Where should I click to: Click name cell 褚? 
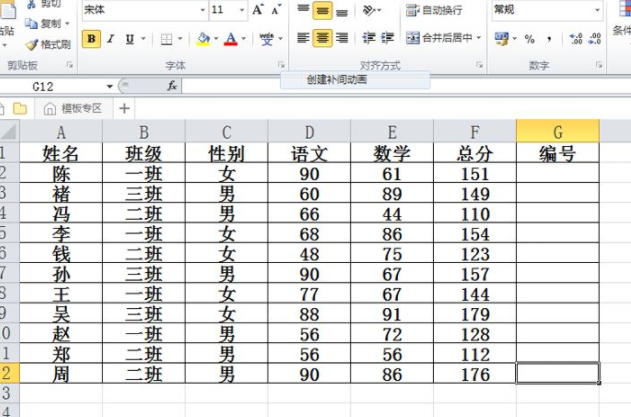click(61, 194)
